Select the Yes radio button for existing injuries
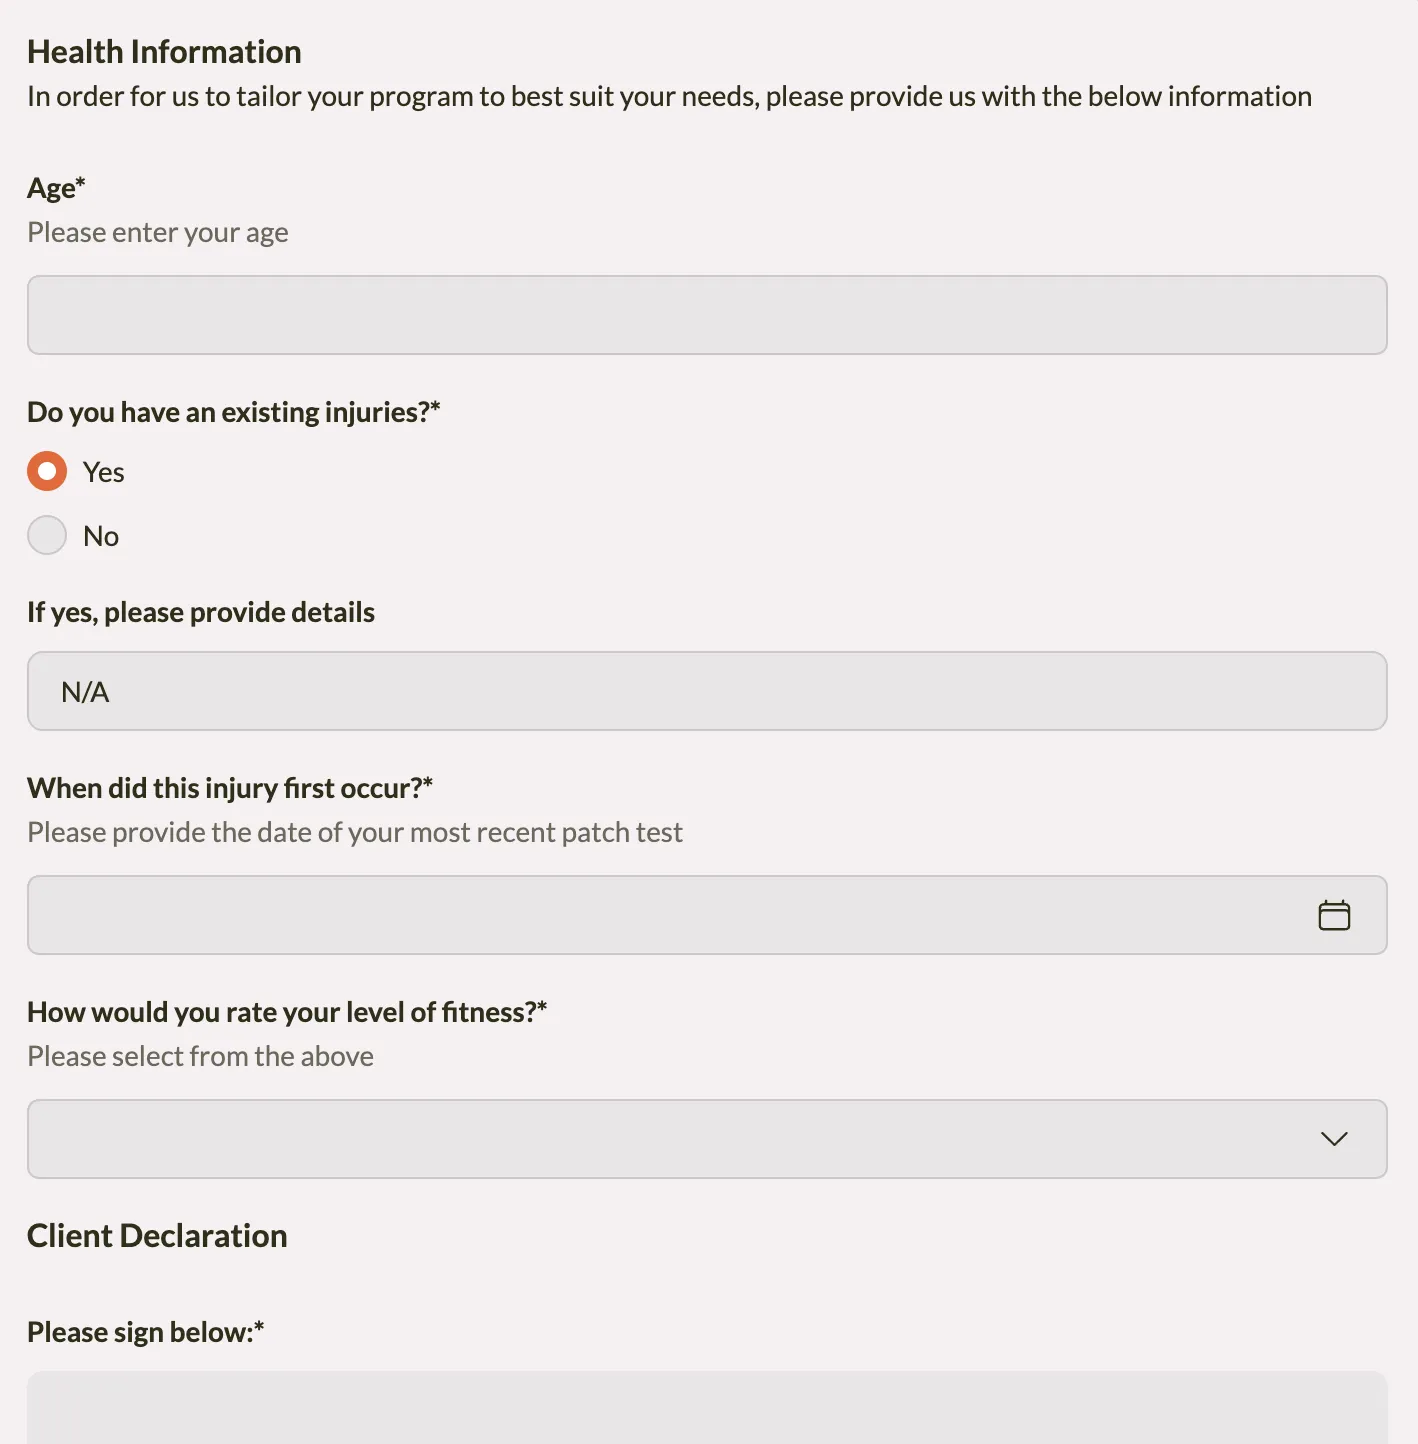The height and width of the screenshot is (1444, 1418). coord(46,470)
